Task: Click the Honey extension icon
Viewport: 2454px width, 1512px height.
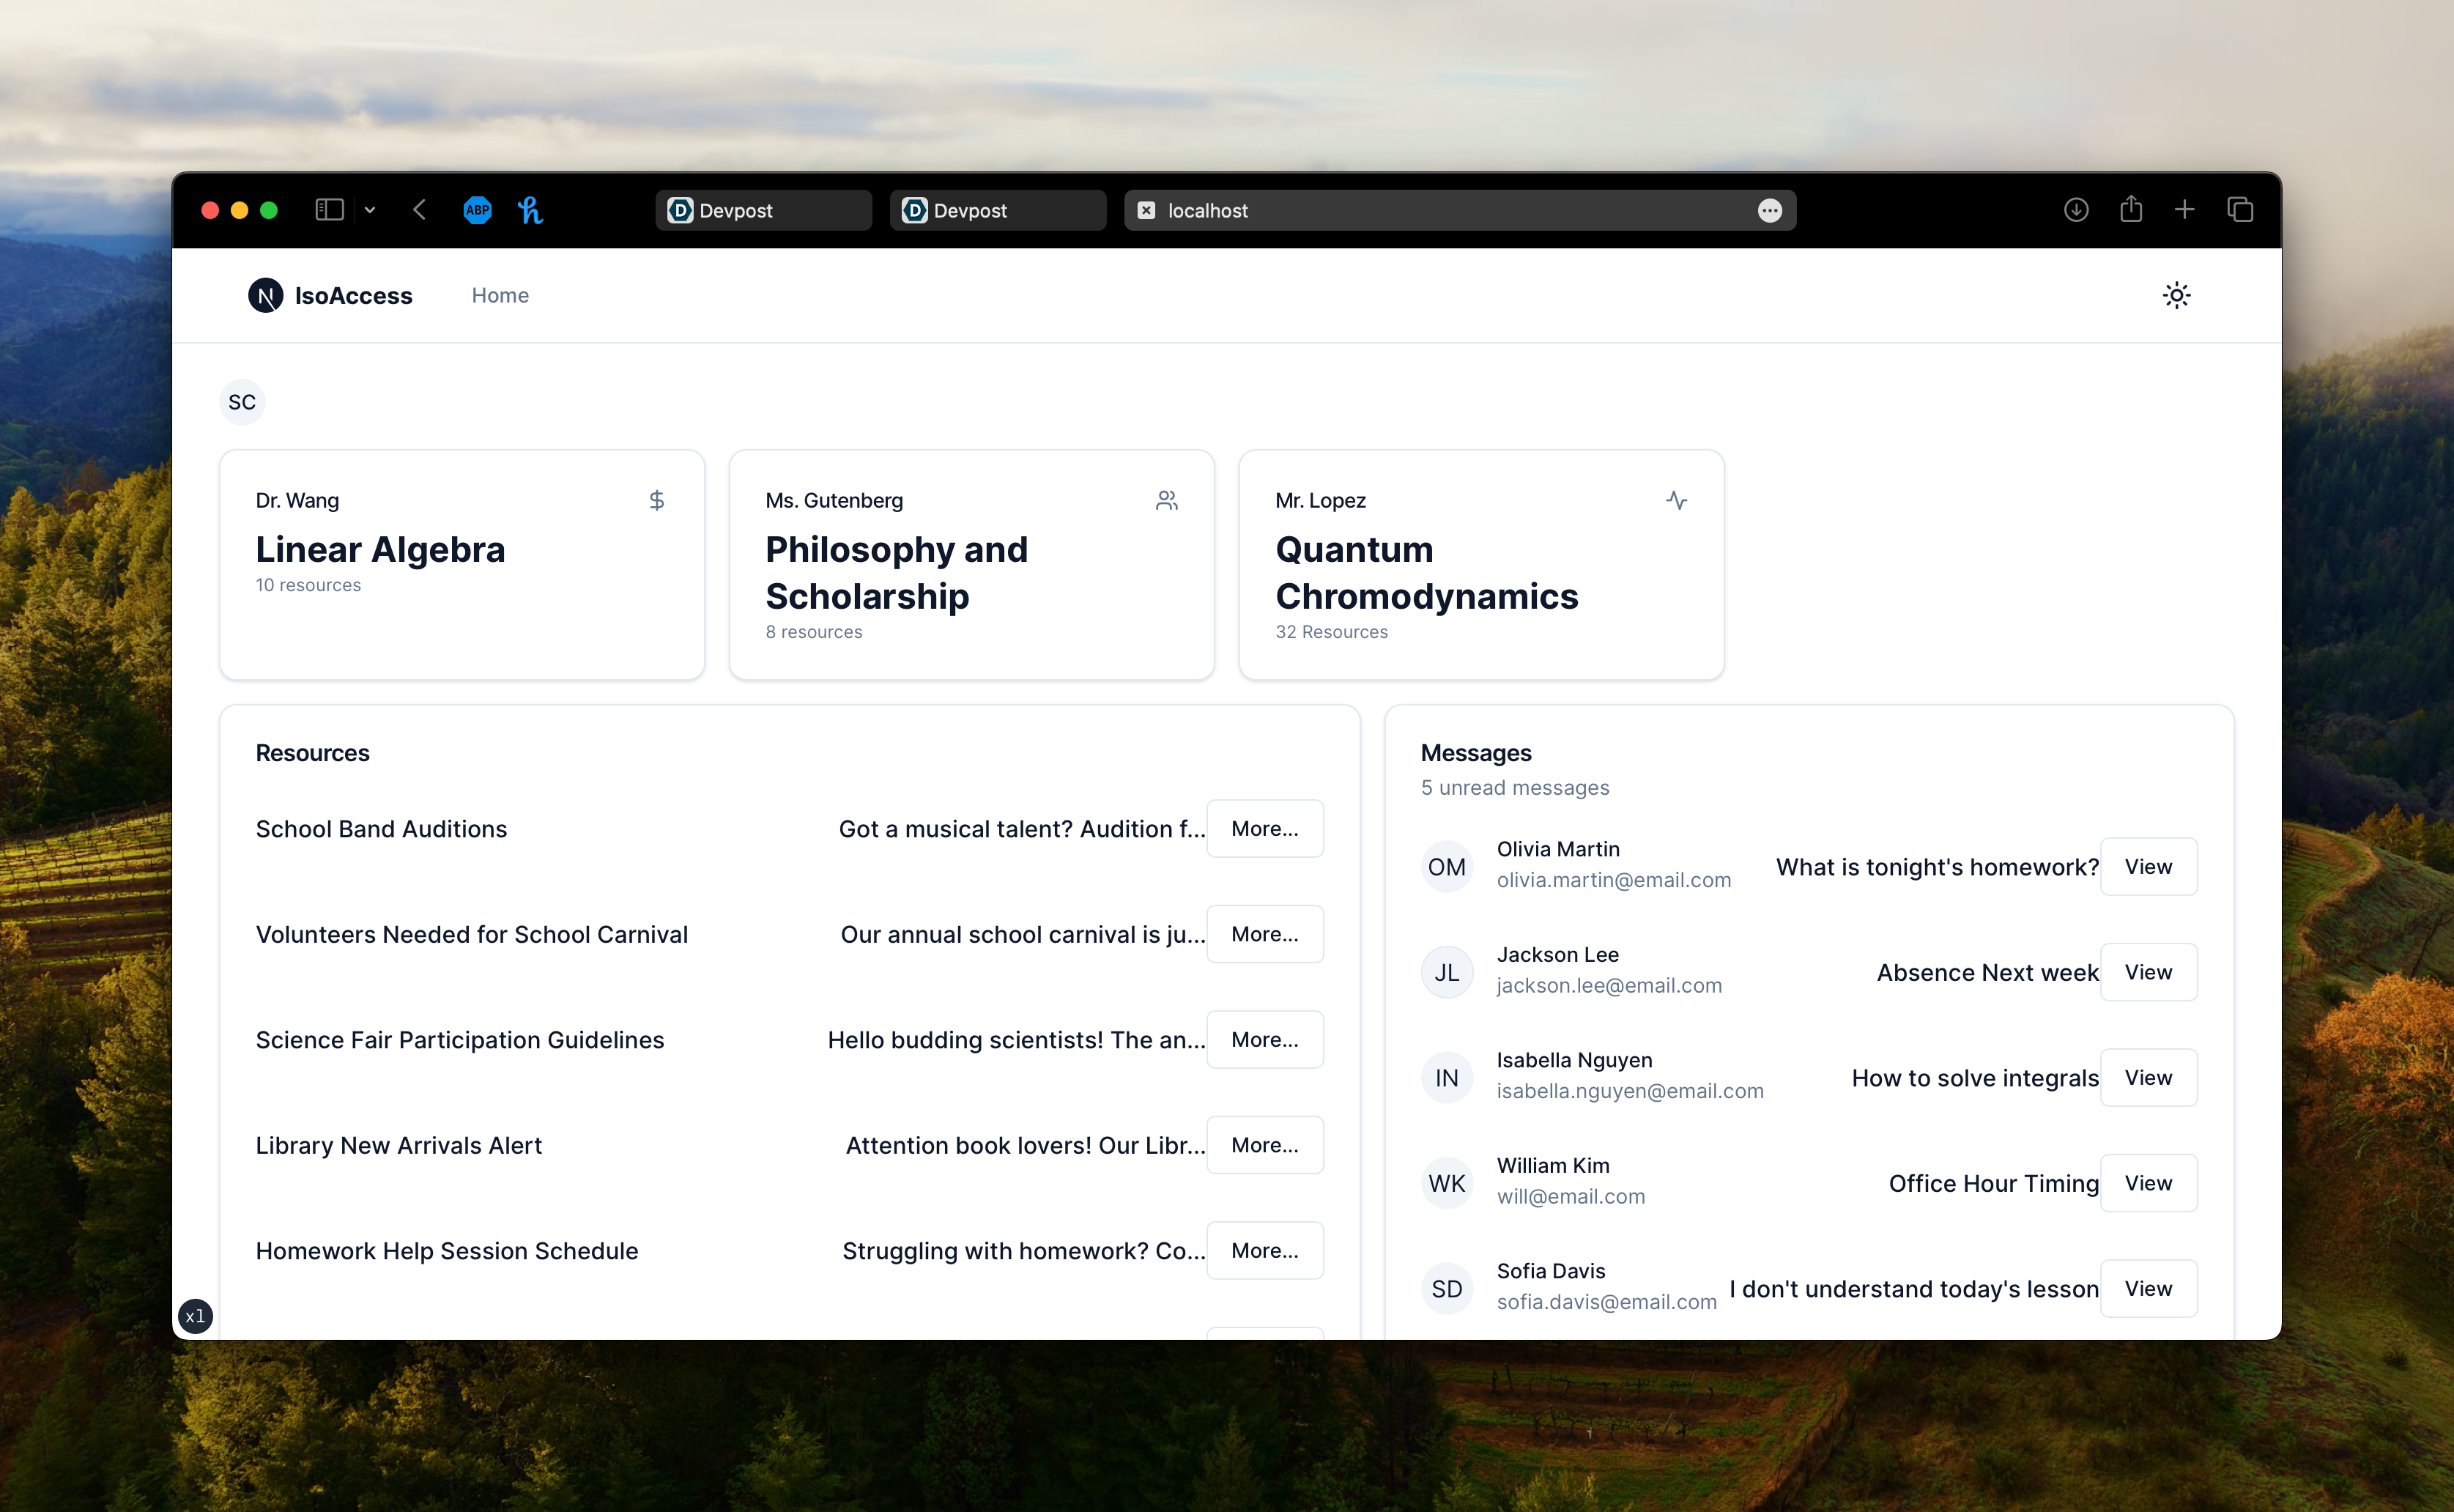Action: point(530,210)
